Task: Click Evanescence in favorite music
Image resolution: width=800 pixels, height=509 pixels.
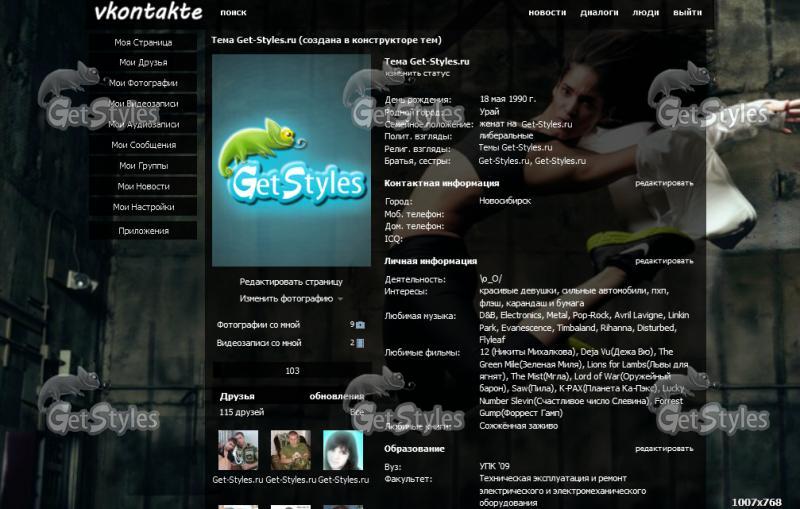Action: click(x=527, y=328)
